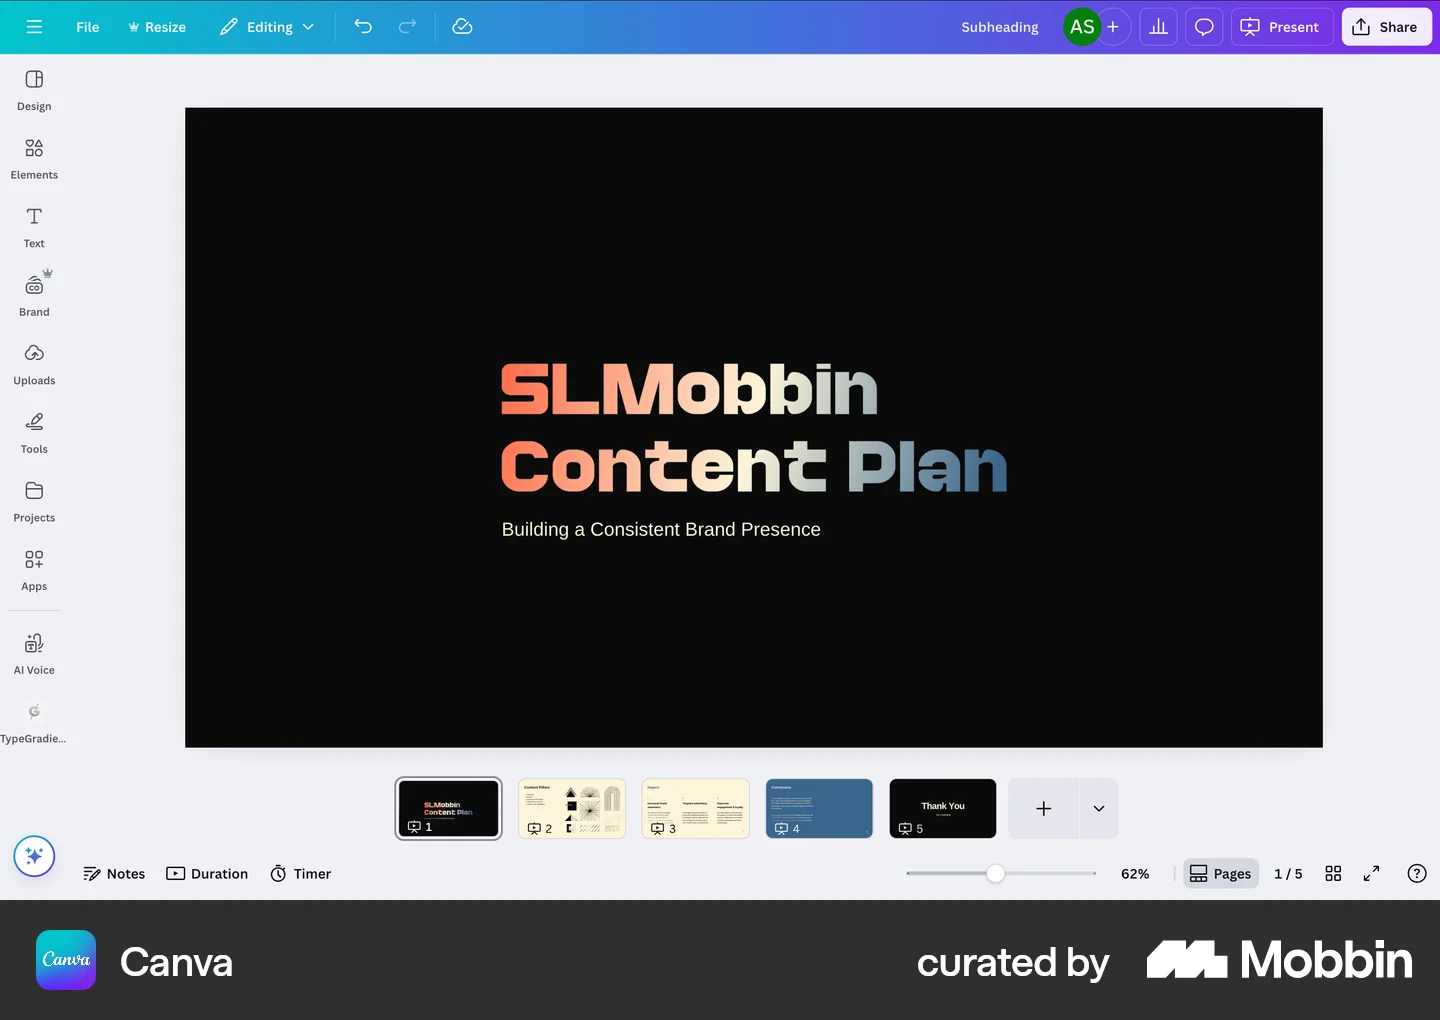
Task: Select the Thank You slide 5 thumbnail
Action: coord(943,808)
